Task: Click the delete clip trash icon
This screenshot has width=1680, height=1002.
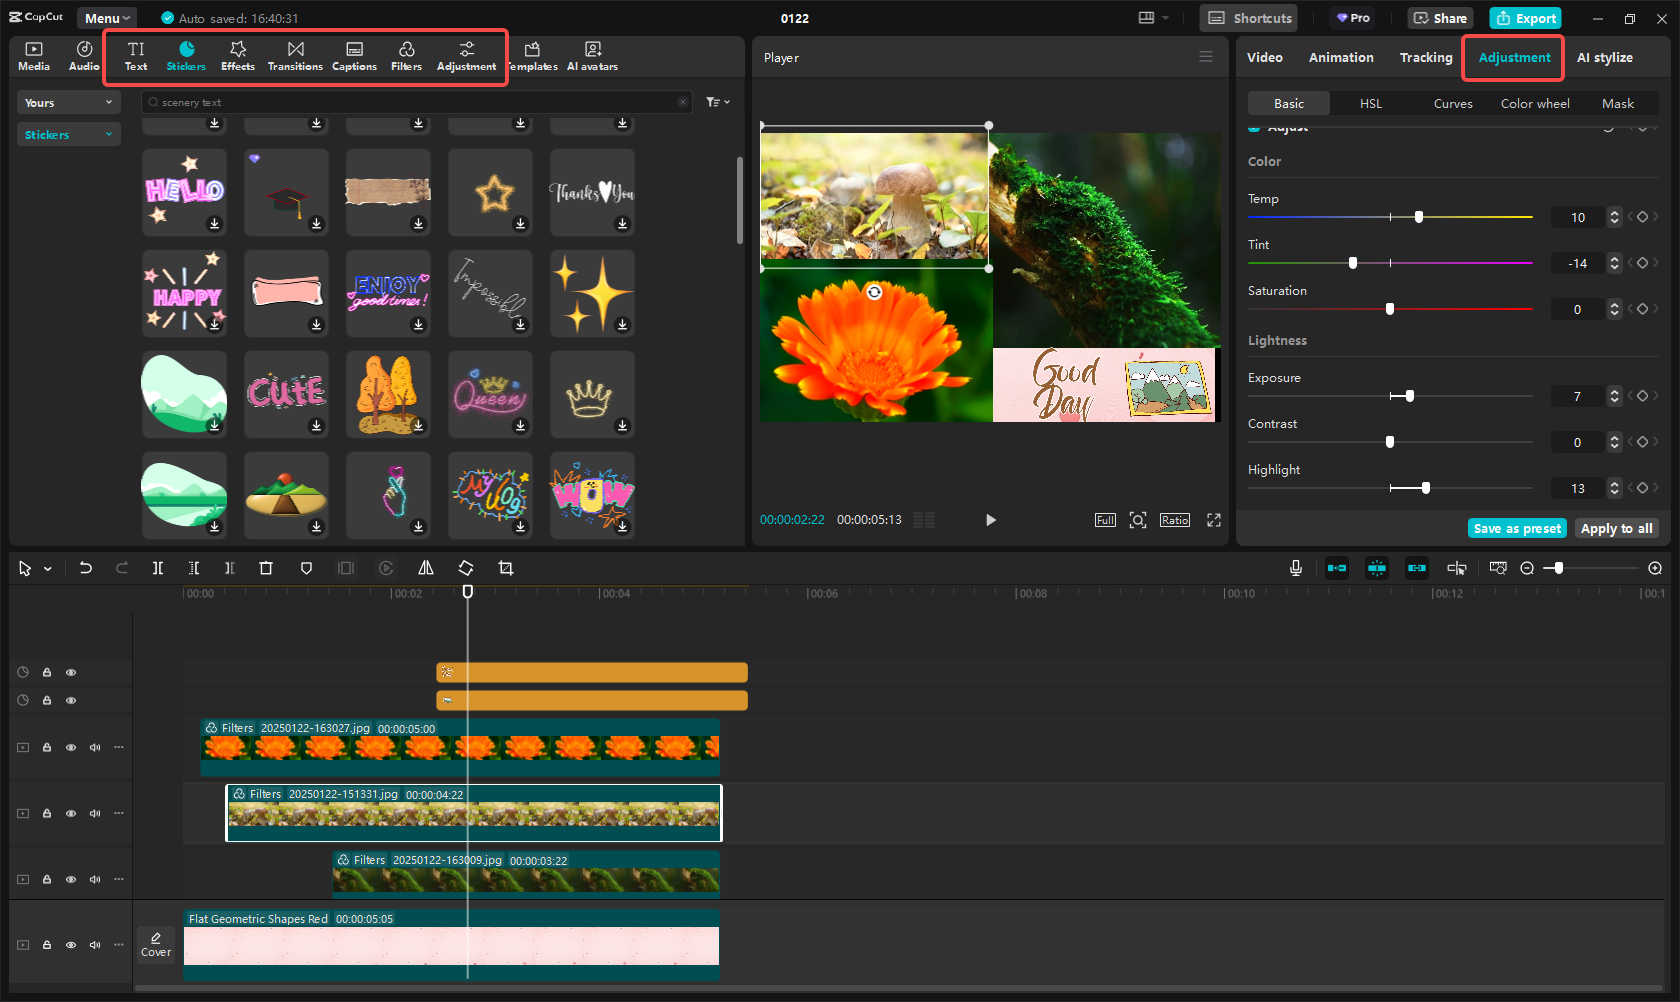Action: [266, 568]
